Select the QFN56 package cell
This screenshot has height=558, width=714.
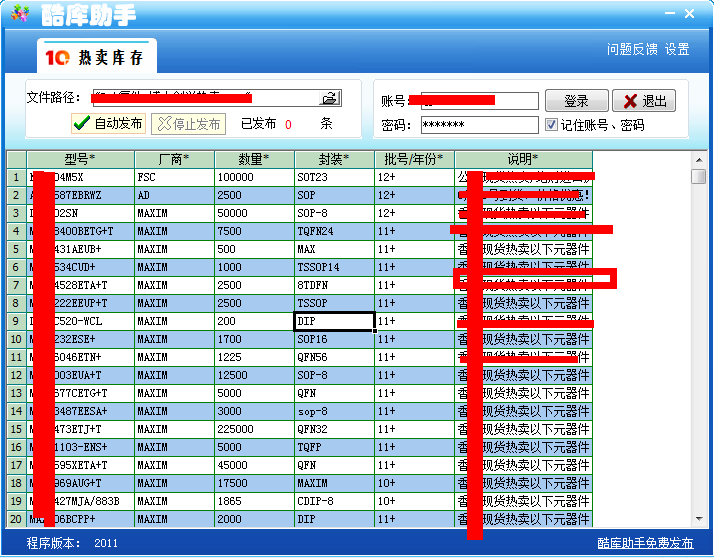[x=334, y=357]
